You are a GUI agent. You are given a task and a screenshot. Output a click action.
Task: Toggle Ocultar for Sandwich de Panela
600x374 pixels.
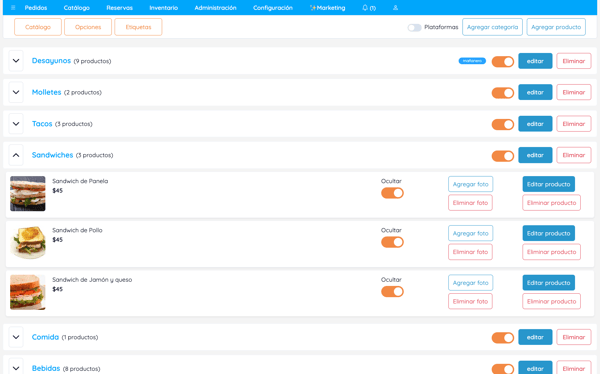(392, 193)
